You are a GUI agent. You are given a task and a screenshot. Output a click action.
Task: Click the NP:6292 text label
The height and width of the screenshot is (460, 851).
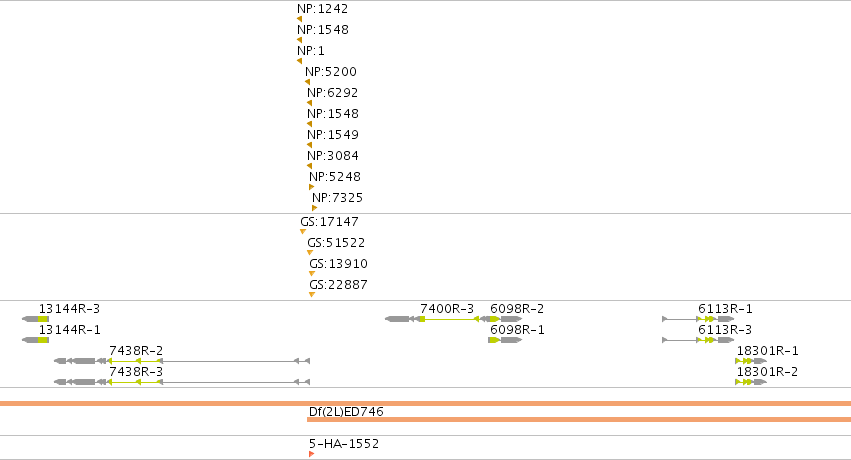tap(333, 93)
